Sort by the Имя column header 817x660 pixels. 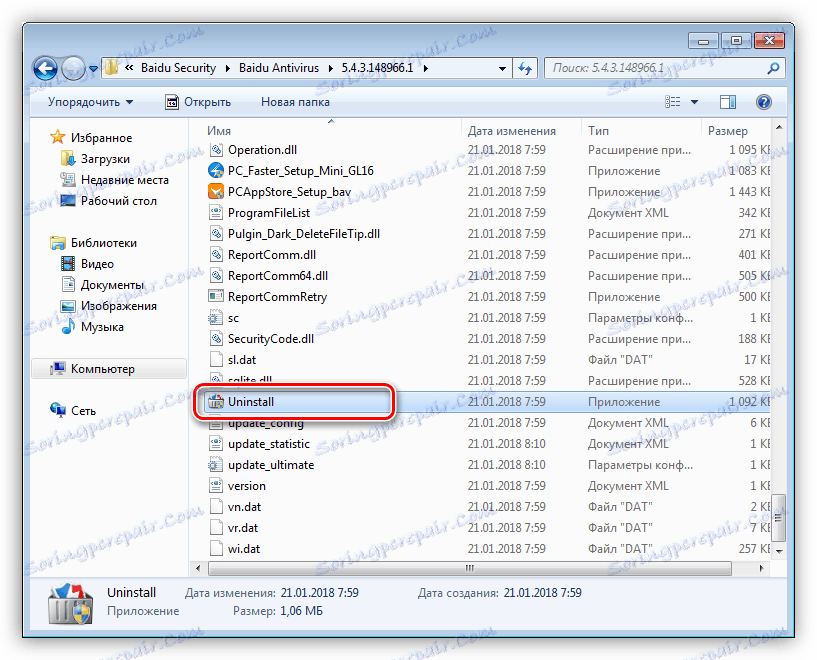pyautogui.click(x=219, y=131)
